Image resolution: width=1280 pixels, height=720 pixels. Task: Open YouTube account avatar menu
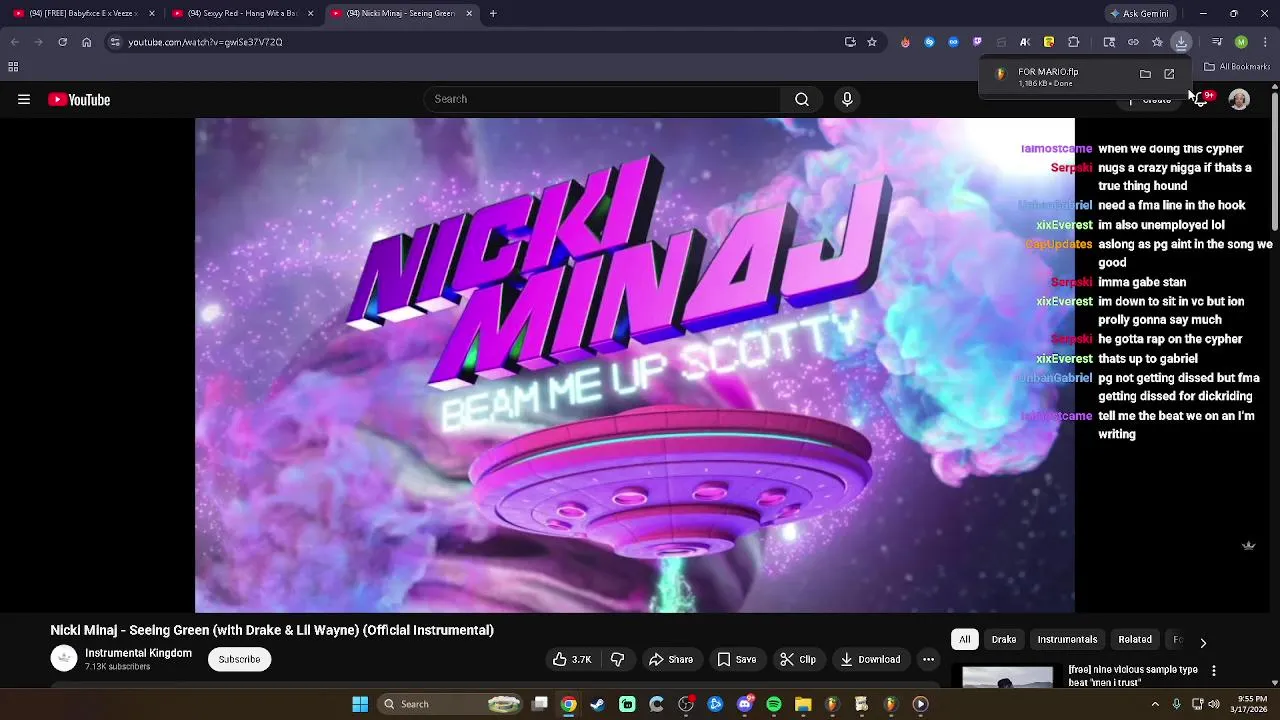(x=1239, y=99)
